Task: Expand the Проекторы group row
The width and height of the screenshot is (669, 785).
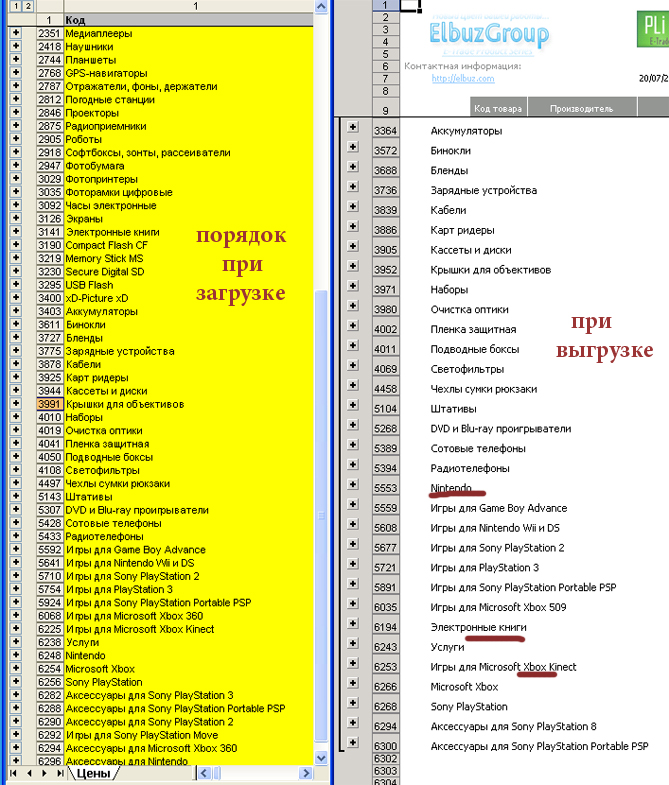Action: click(x=16, y=113)
